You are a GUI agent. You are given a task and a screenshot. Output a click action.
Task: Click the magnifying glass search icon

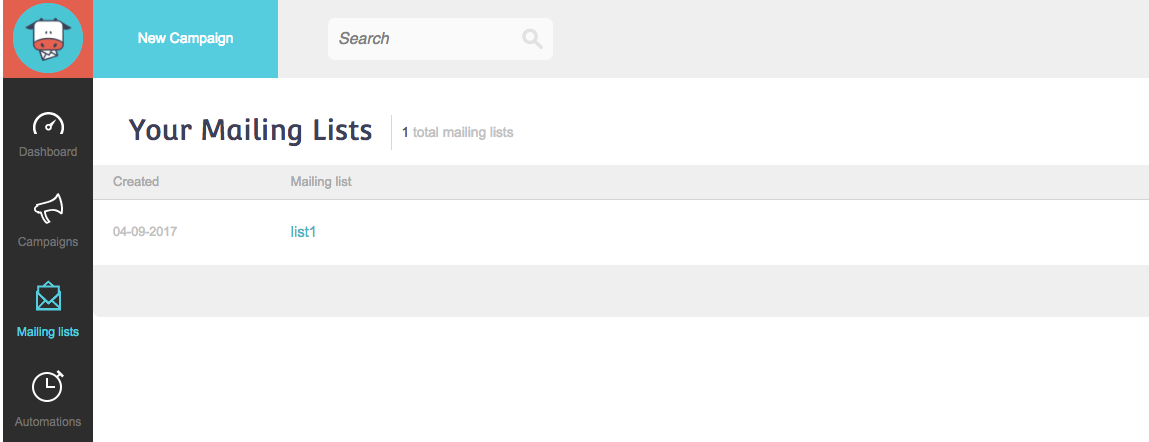[532, 39]
